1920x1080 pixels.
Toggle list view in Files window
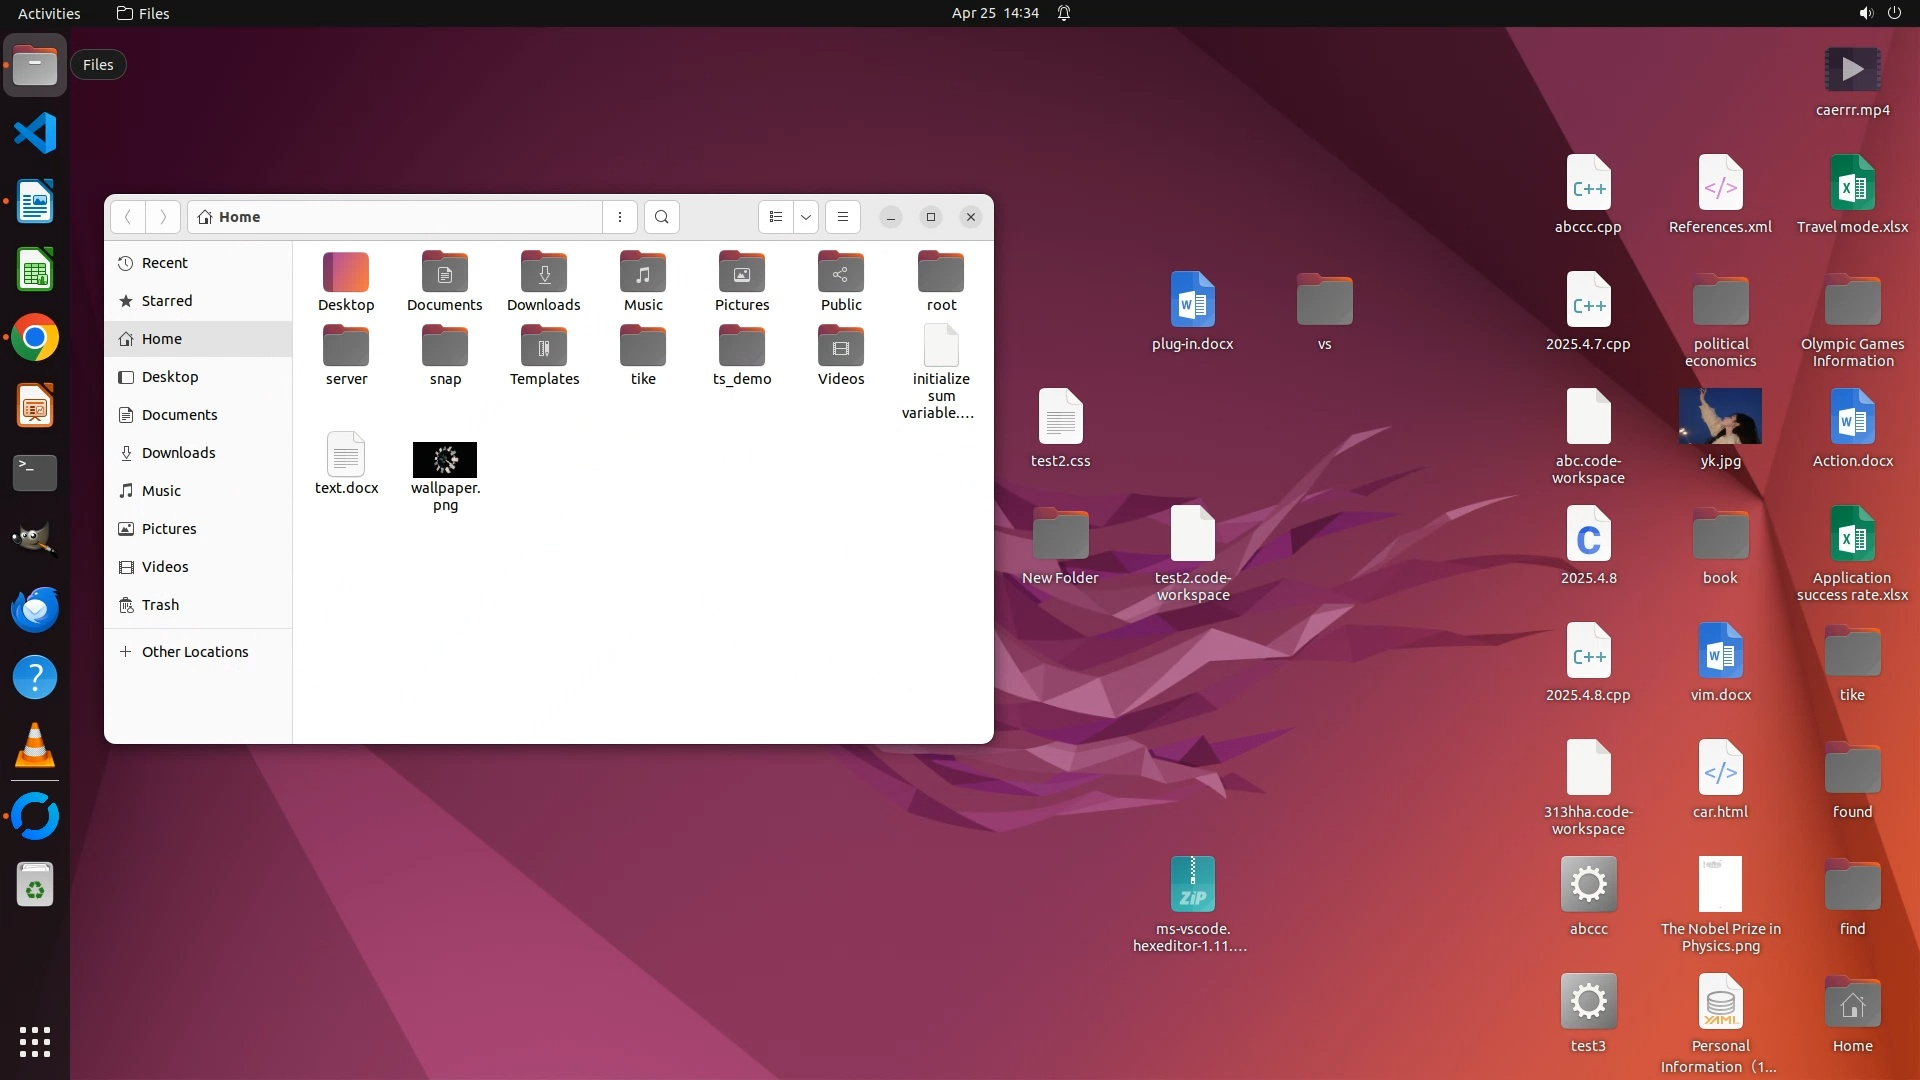(x=776, y=217)
